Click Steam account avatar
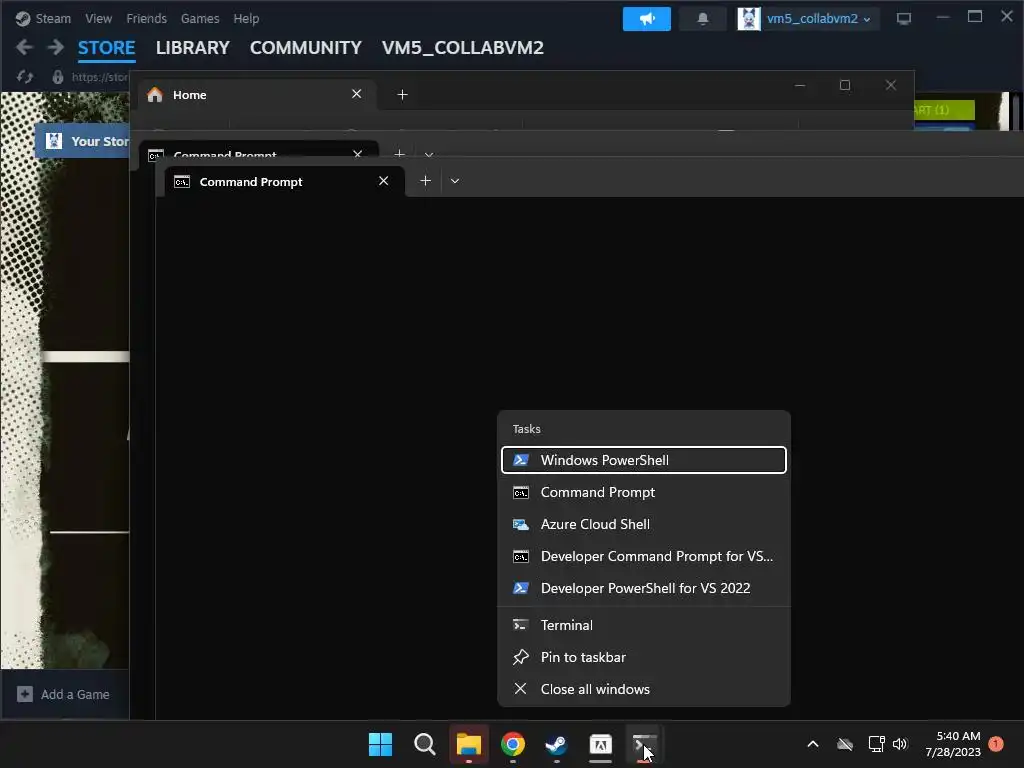1024x768 pixels. [x=748, y=18]
